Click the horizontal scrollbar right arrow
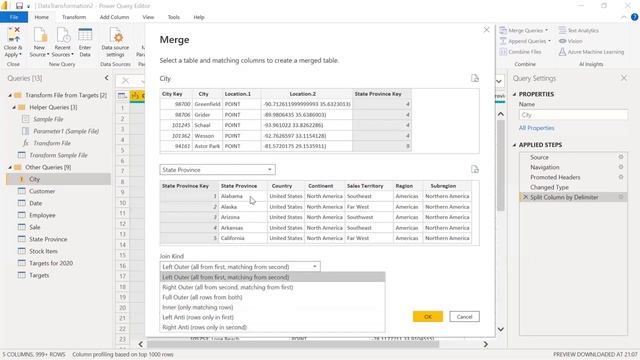Viewport: 640px width, 360px height. (x=486, y=344)
